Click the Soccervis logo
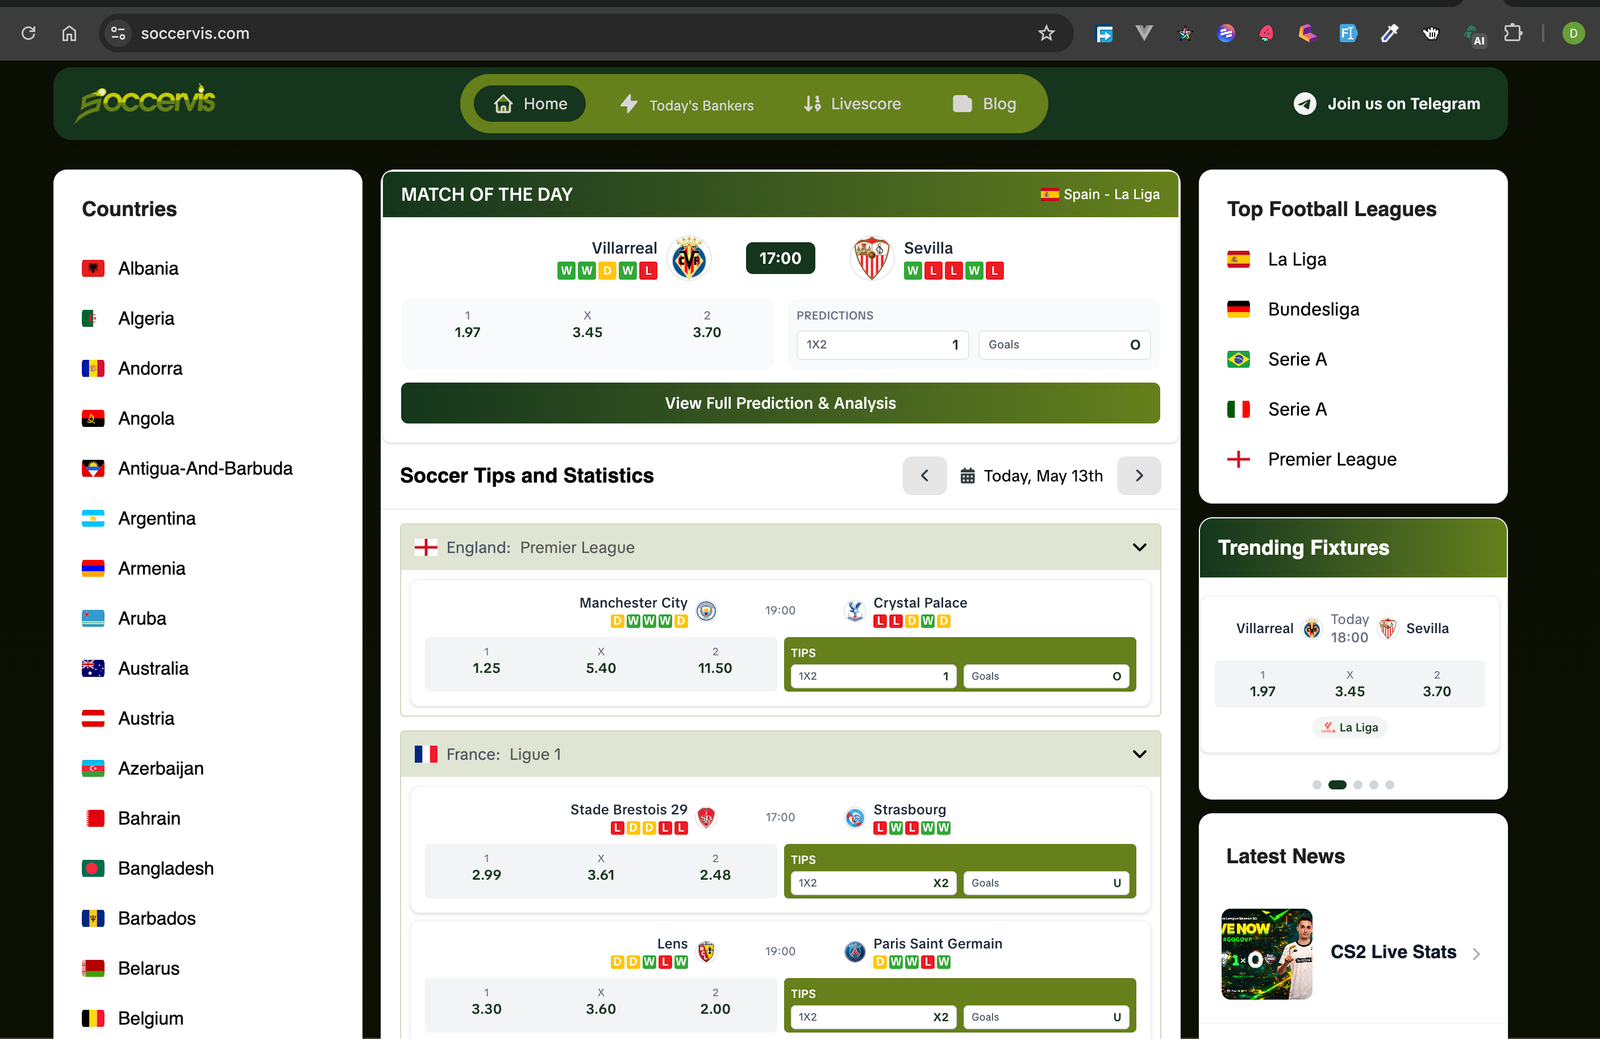This screenshot has width=1600, height=1039. click(147, 102)
